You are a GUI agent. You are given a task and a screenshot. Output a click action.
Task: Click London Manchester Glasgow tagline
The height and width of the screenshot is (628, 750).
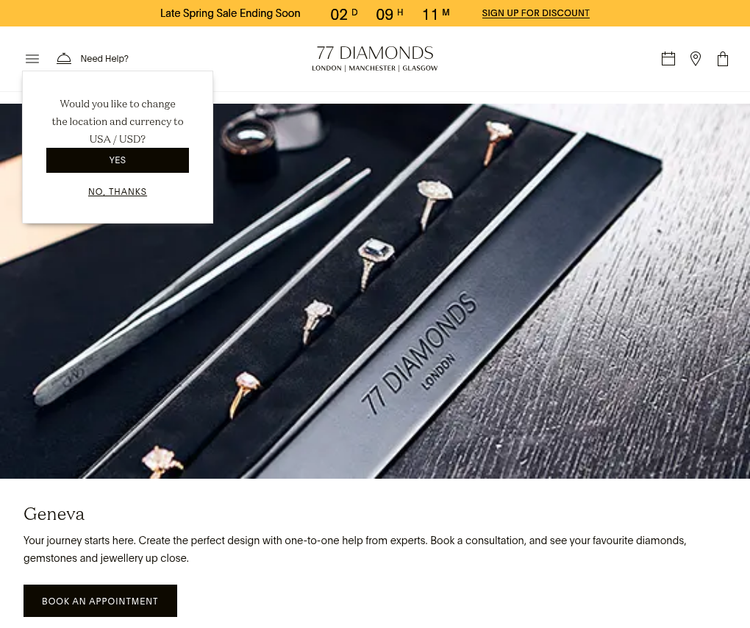tap(375, 68)
